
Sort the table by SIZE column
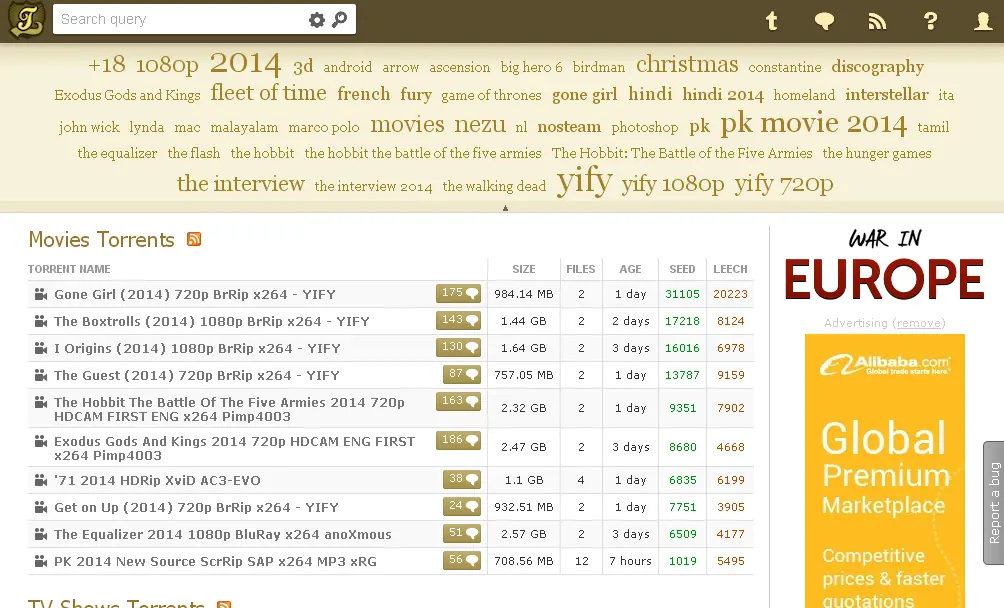coord(523,269)
